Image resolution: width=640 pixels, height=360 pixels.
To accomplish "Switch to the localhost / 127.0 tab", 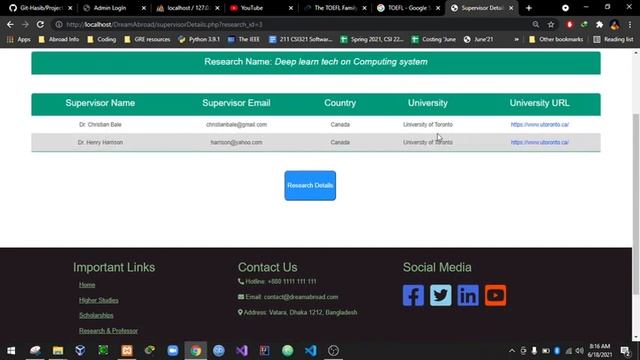I will click(x=188, y=8).
